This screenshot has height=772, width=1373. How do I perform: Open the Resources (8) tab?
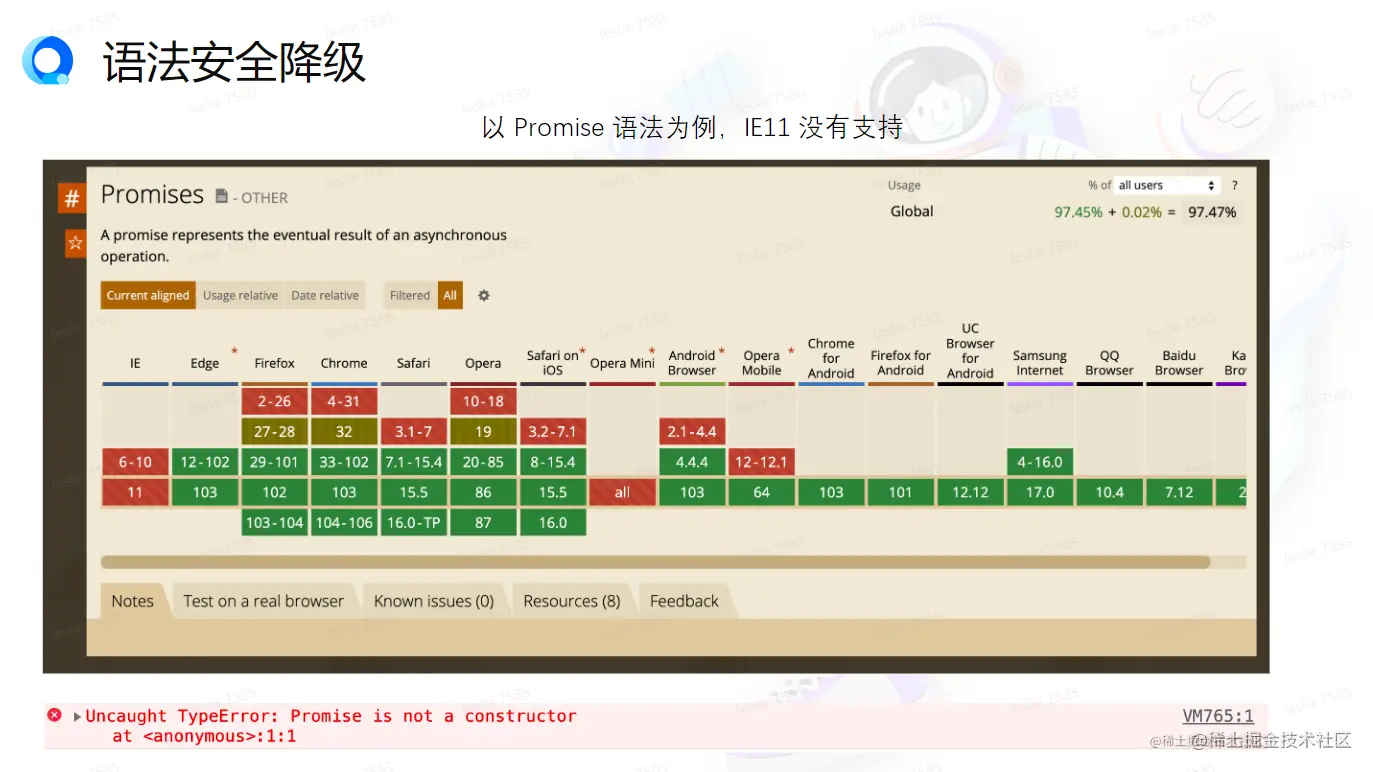click(572, 601)
